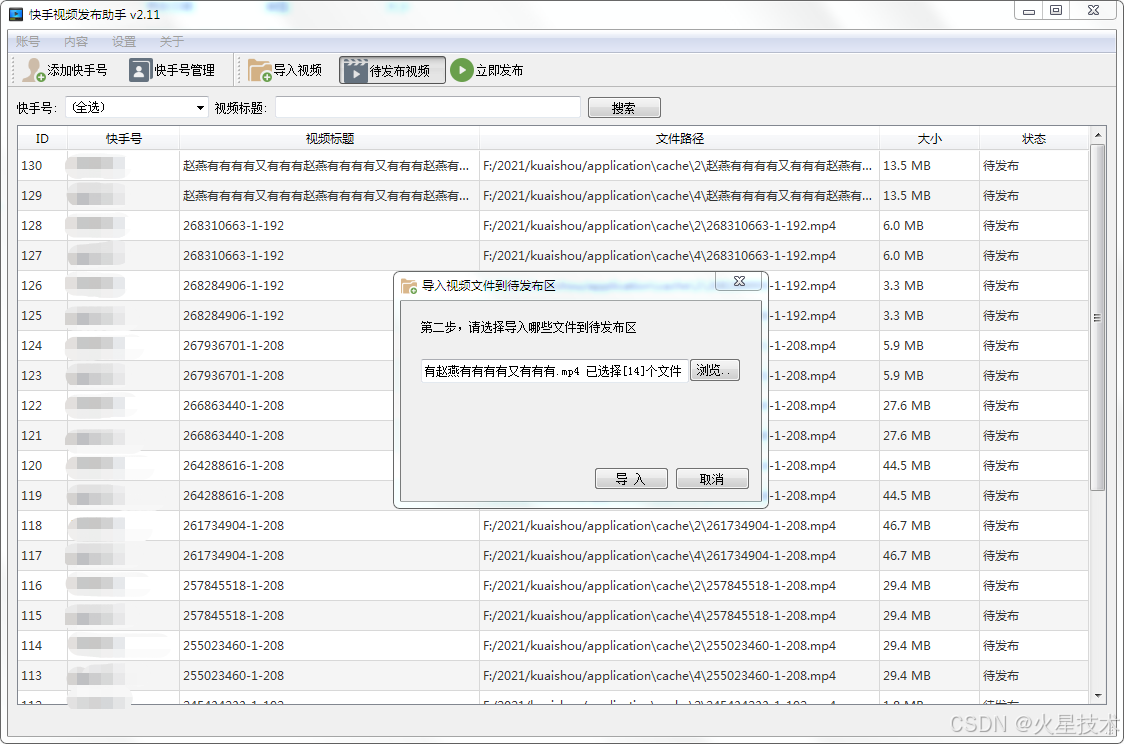This screenshot has height=744, width=1124.
Task: Open the 内容 menu
Action: pyautogui.click(x=75, y=42)
